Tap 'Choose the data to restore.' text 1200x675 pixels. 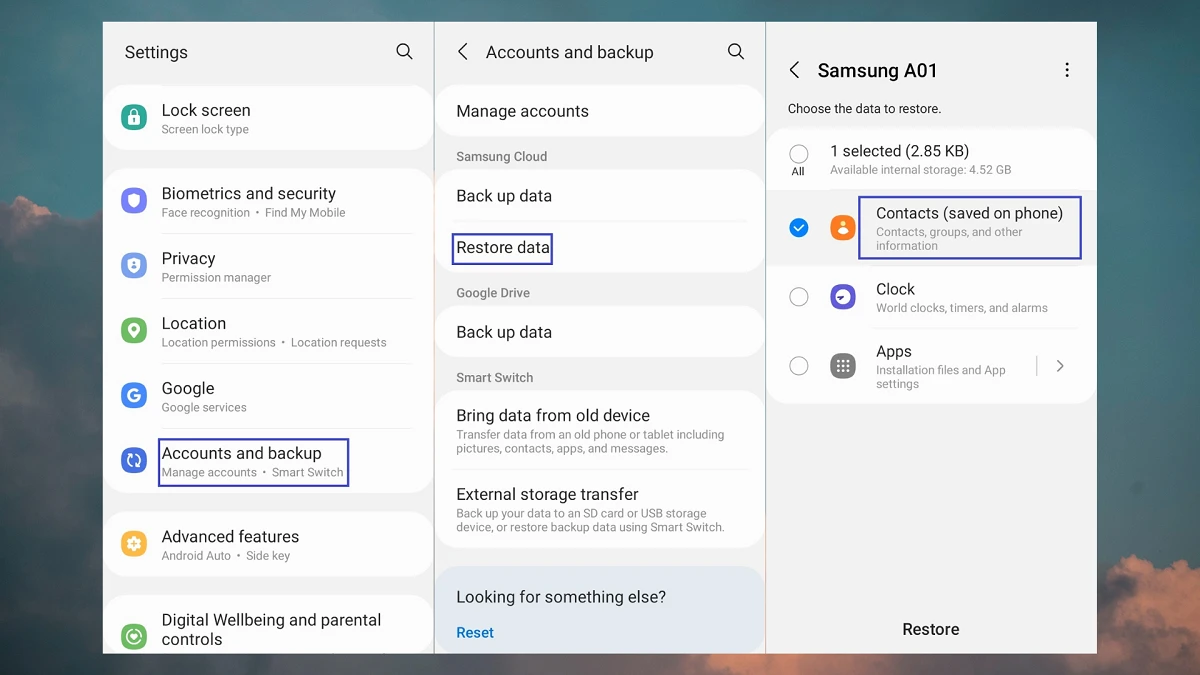point(864,108)
